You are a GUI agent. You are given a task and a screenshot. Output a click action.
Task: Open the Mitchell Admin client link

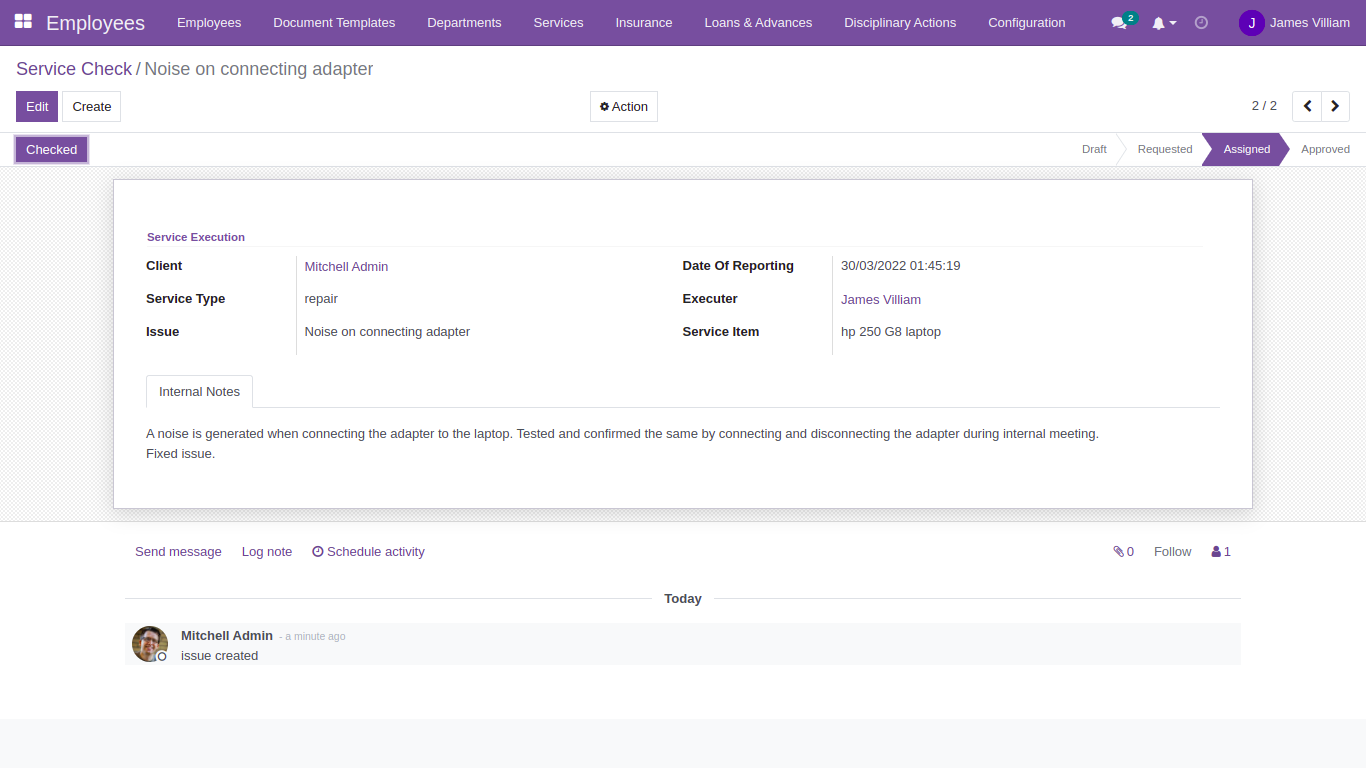[x=346, y=266]
